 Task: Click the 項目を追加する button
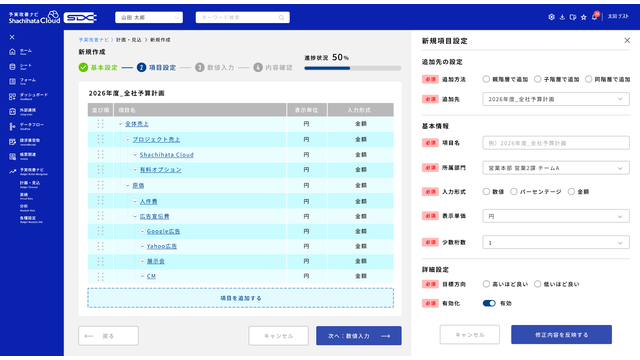tap(240, 298)
